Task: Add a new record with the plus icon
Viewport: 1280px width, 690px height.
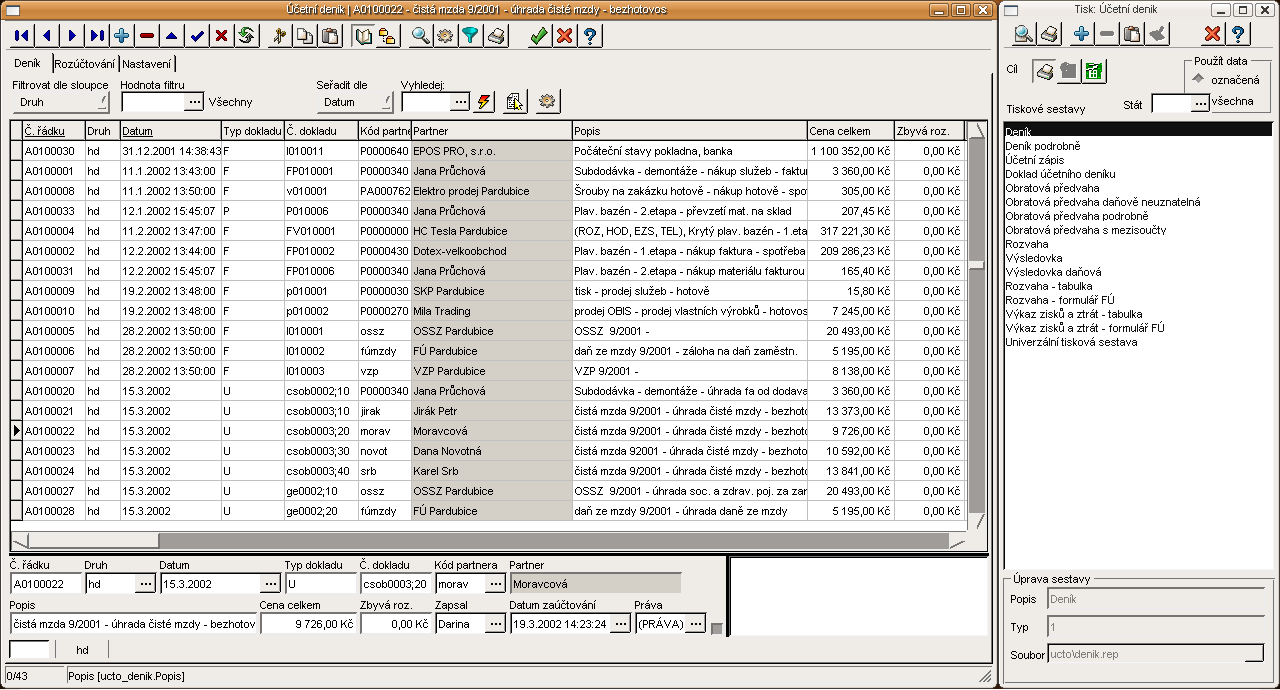Action: point(122,36)
